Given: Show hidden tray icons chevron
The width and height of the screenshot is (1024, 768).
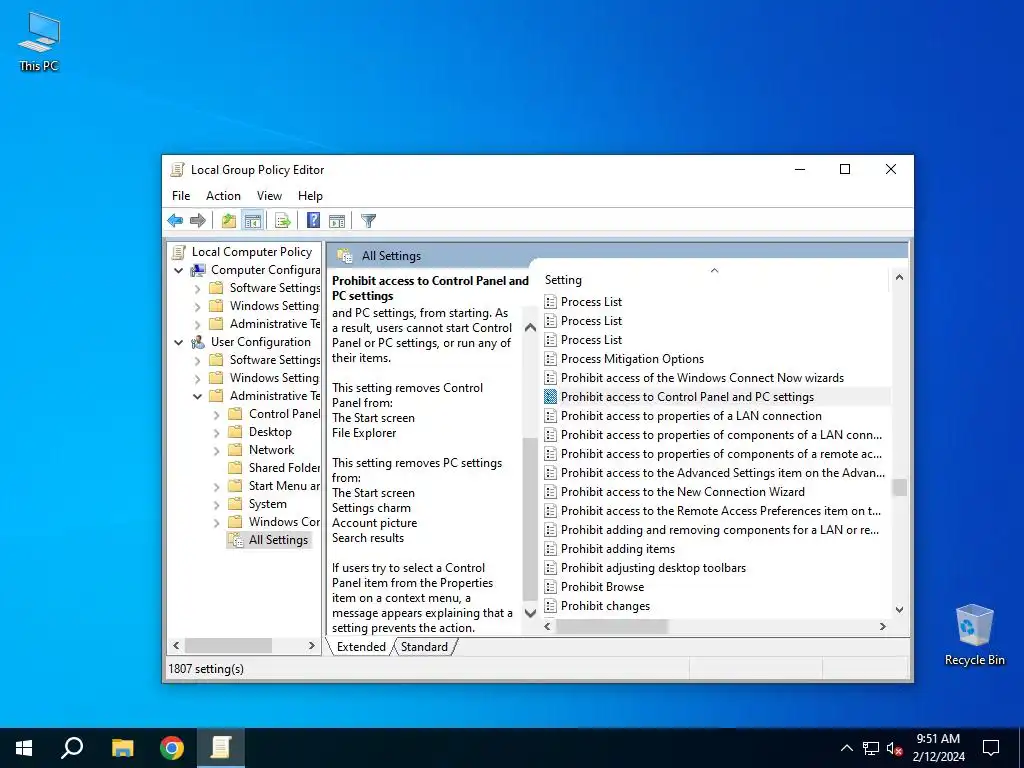Looking at the screenshot, I should coord(846,748).
